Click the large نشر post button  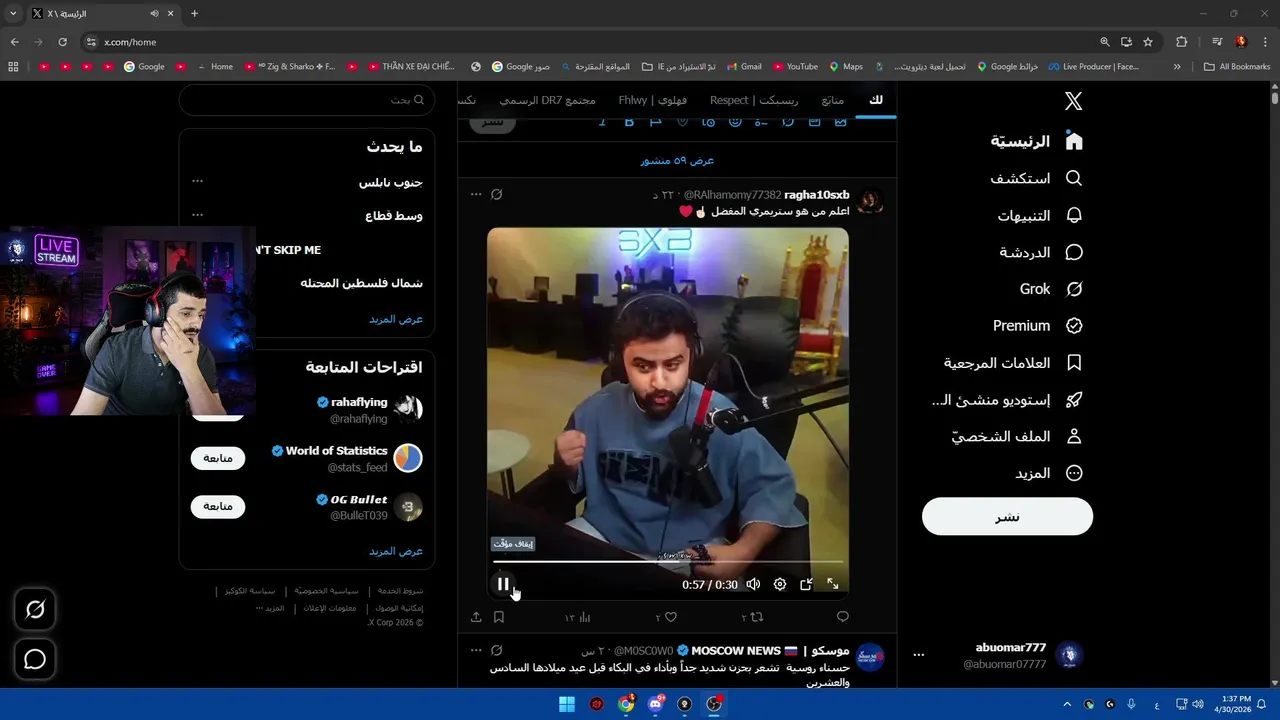(1007, 516)
